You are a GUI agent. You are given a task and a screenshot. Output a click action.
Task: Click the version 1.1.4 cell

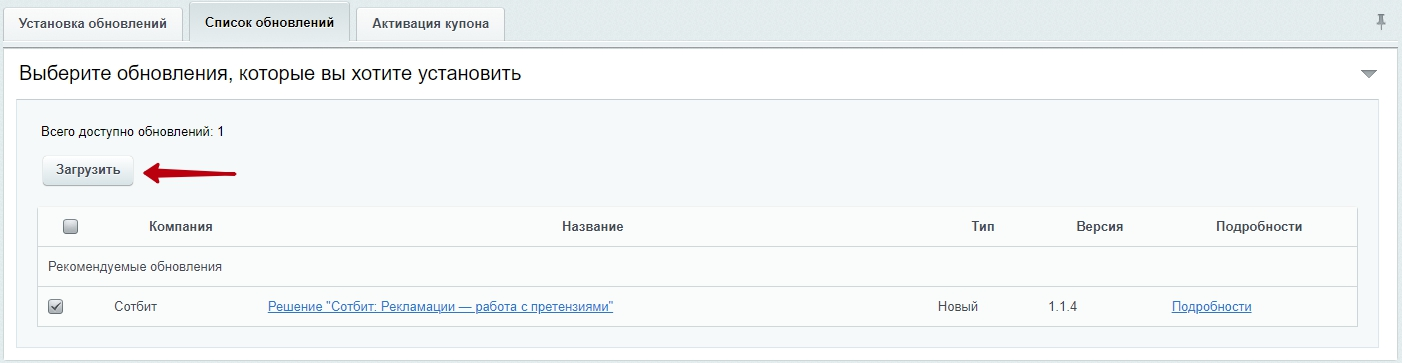(1063, 307)
